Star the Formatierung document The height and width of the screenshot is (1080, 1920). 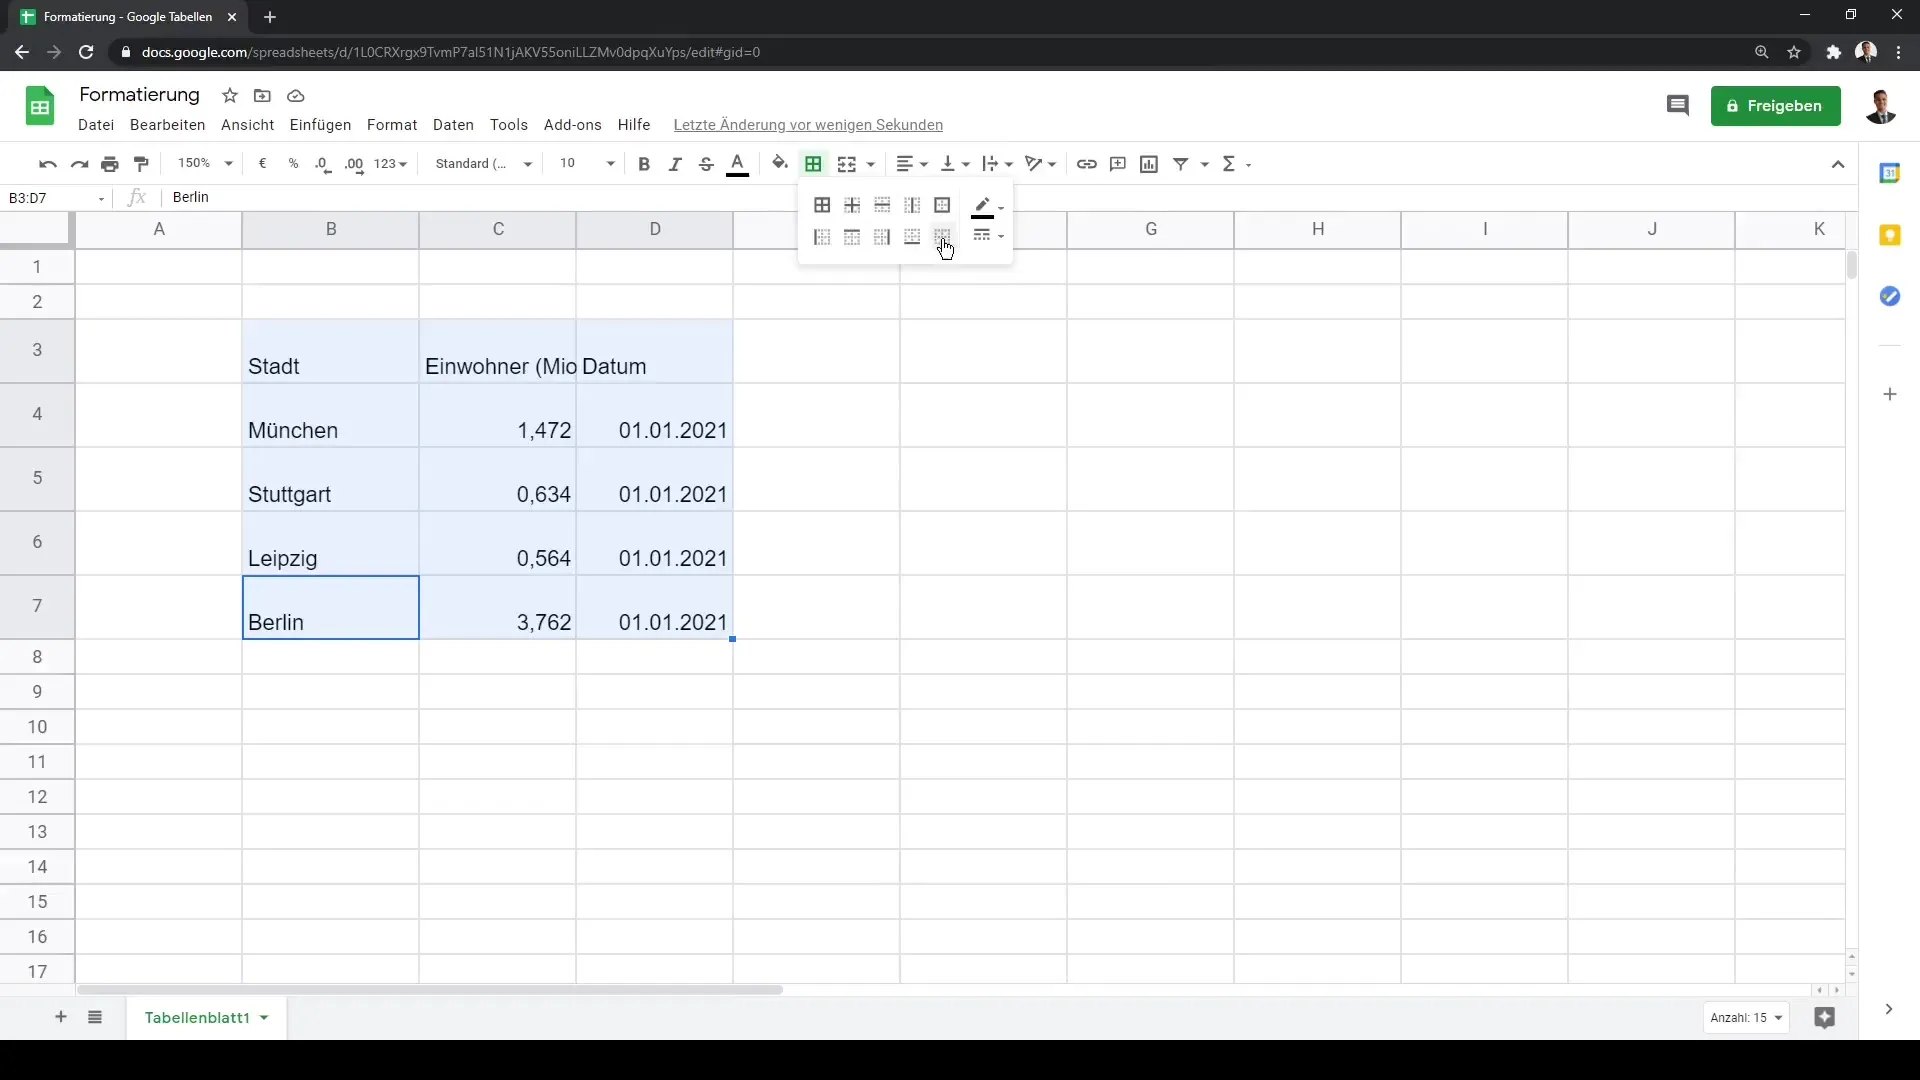click(230, 96)
